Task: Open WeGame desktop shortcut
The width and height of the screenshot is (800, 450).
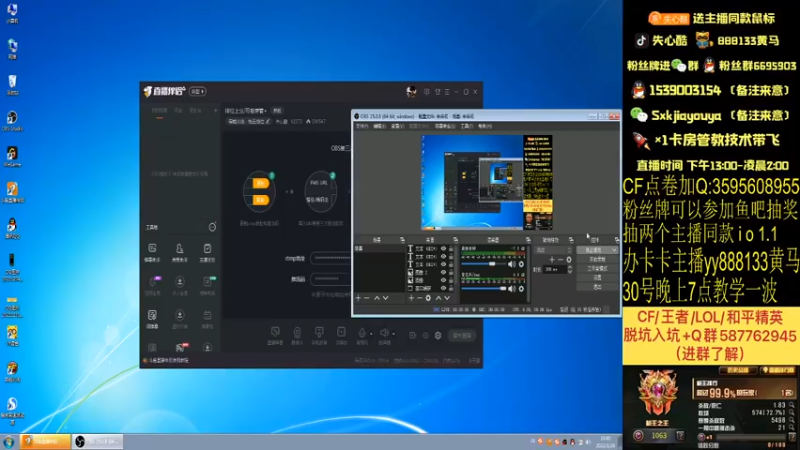Action: point(12,156)
